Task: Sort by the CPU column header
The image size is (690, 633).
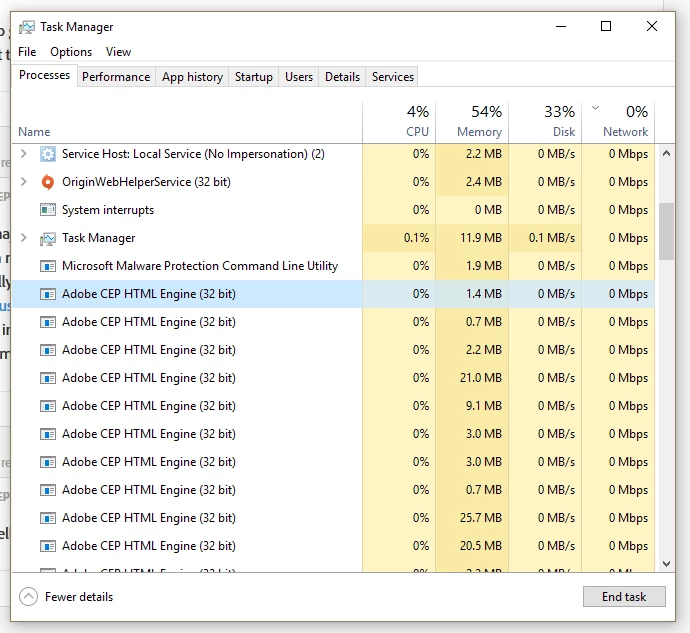Action: (x=399, y=121)
